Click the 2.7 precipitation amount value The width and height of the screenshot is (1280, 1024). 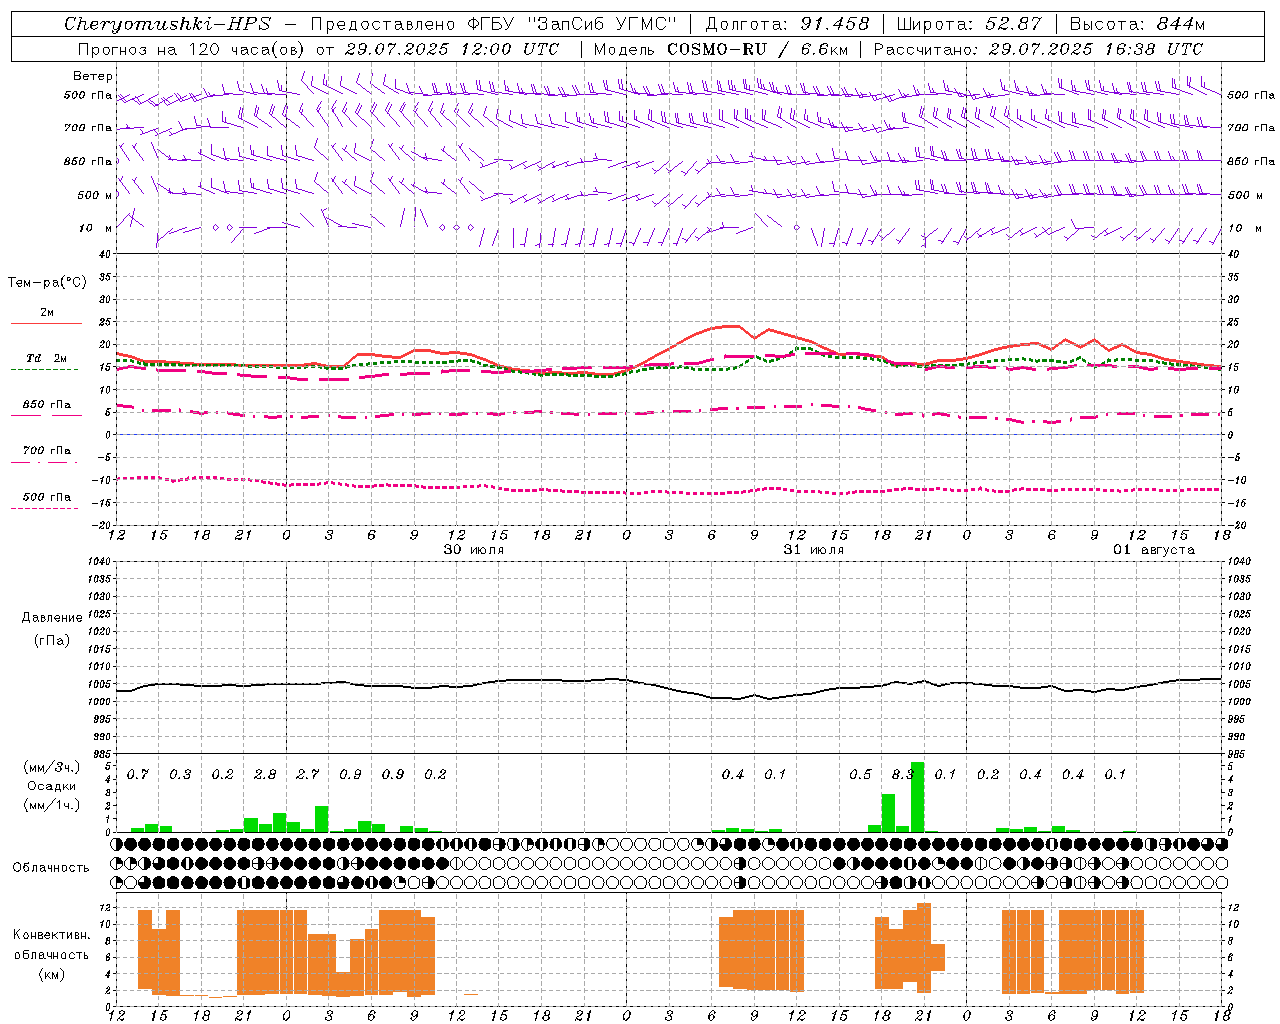tap(307, 775)
